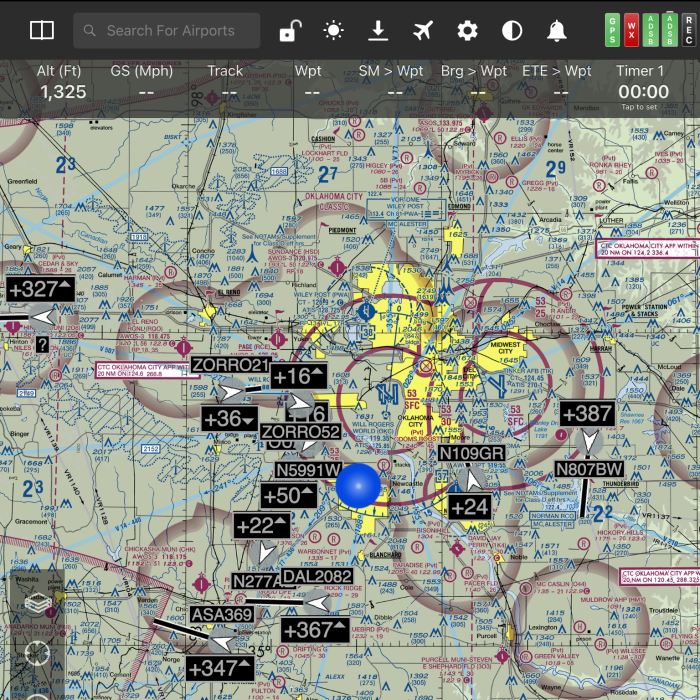Toggle the map lock padlock icon
Image resolution: width=700 pixels, height=700 pixels.
tap(290, 31)
